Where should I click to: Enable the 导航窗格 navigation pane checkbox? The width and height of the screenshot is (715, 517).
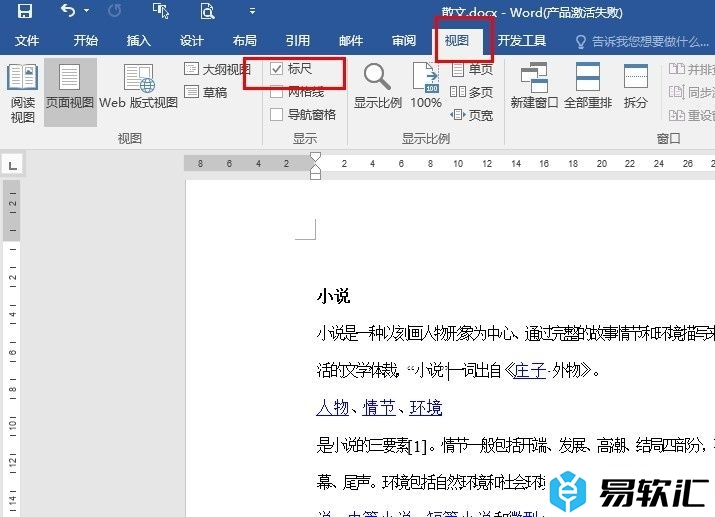click(276, 114)
